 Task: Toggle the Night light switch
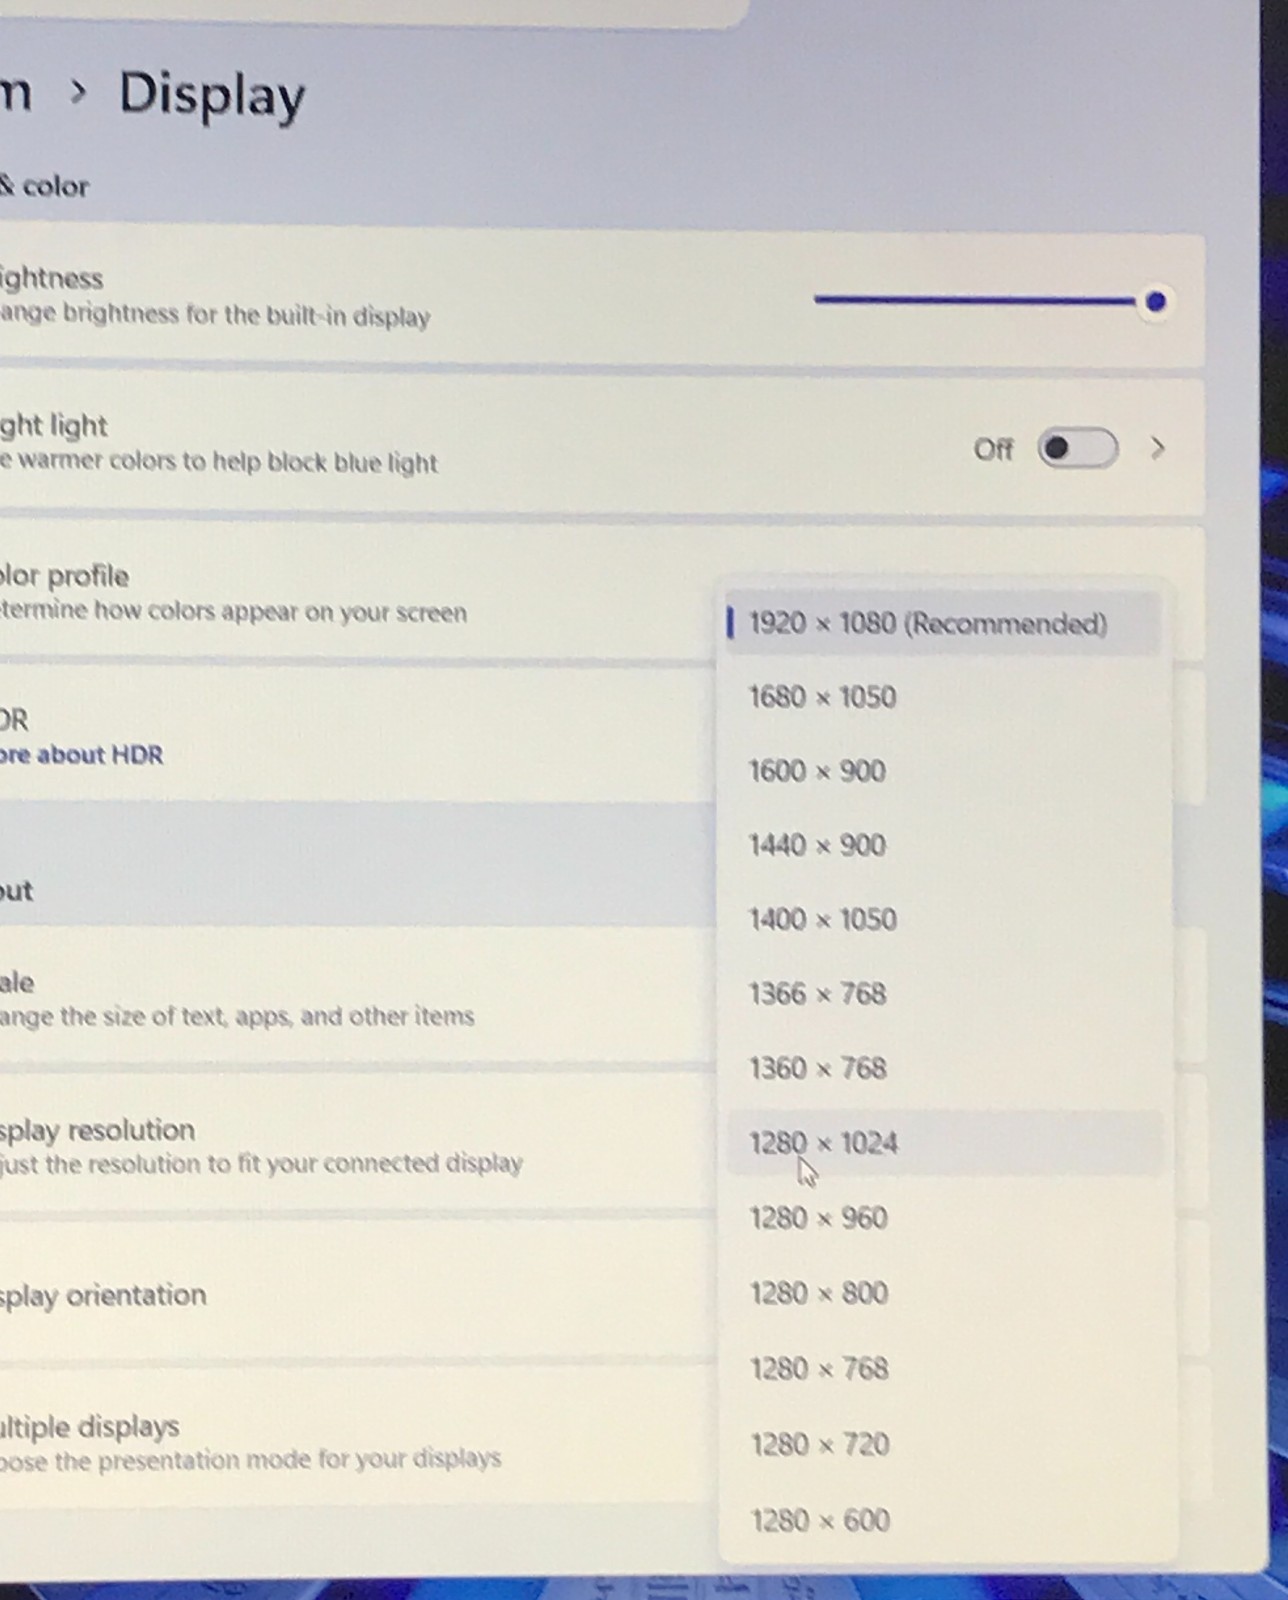[x=1077, y=448]
